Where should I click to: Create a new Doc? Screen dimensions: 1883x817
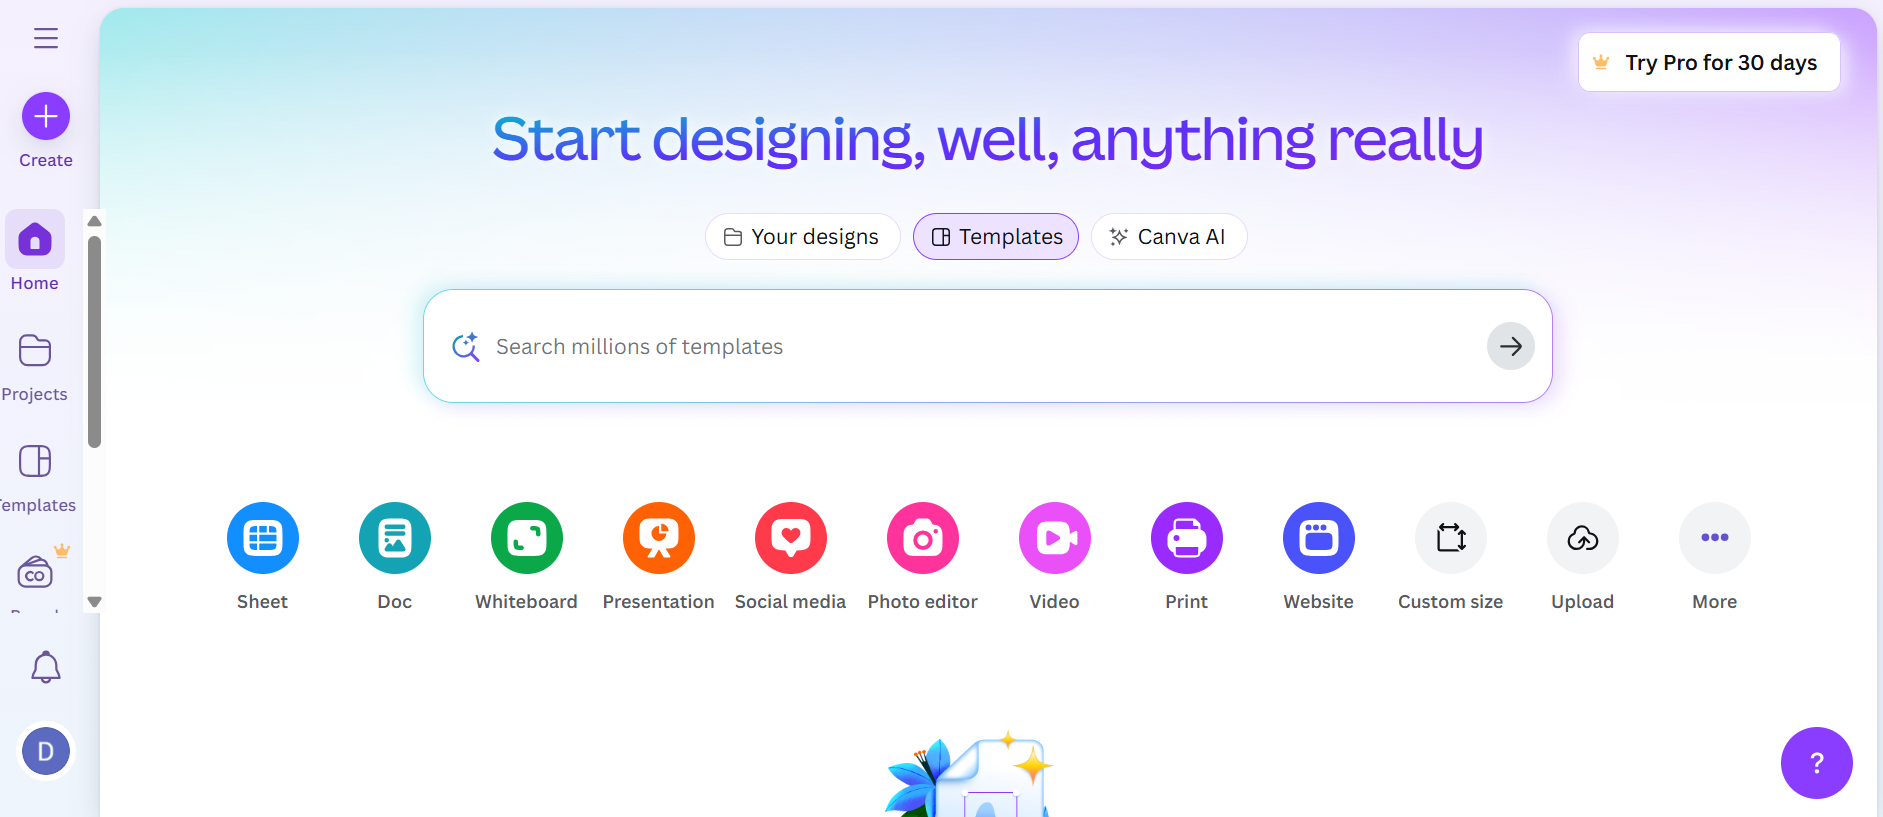[394, 538]
